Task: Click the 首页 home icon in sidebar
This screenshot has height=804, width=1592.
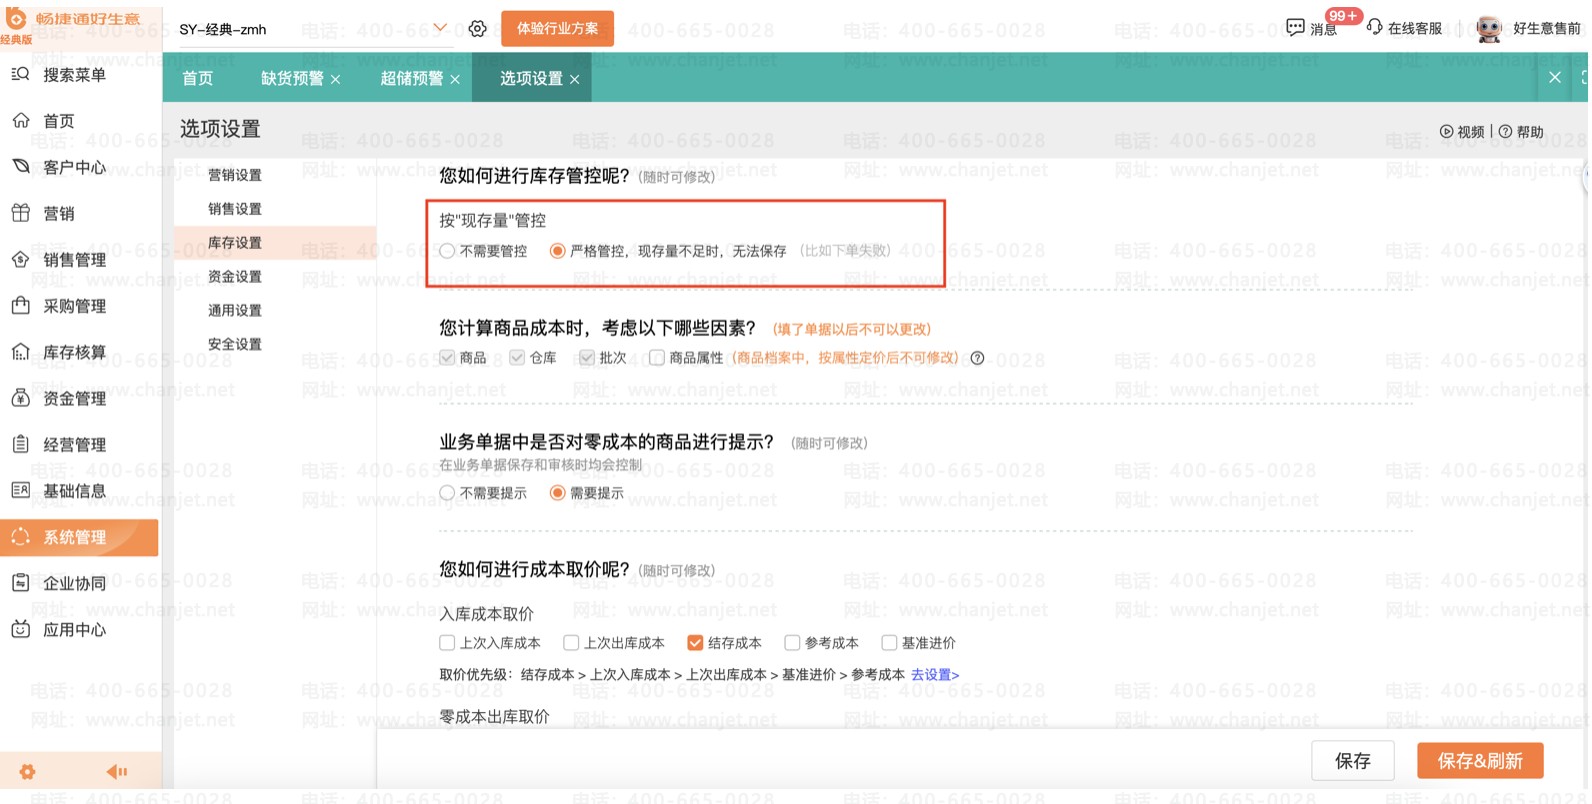Action: click(20, 121)
